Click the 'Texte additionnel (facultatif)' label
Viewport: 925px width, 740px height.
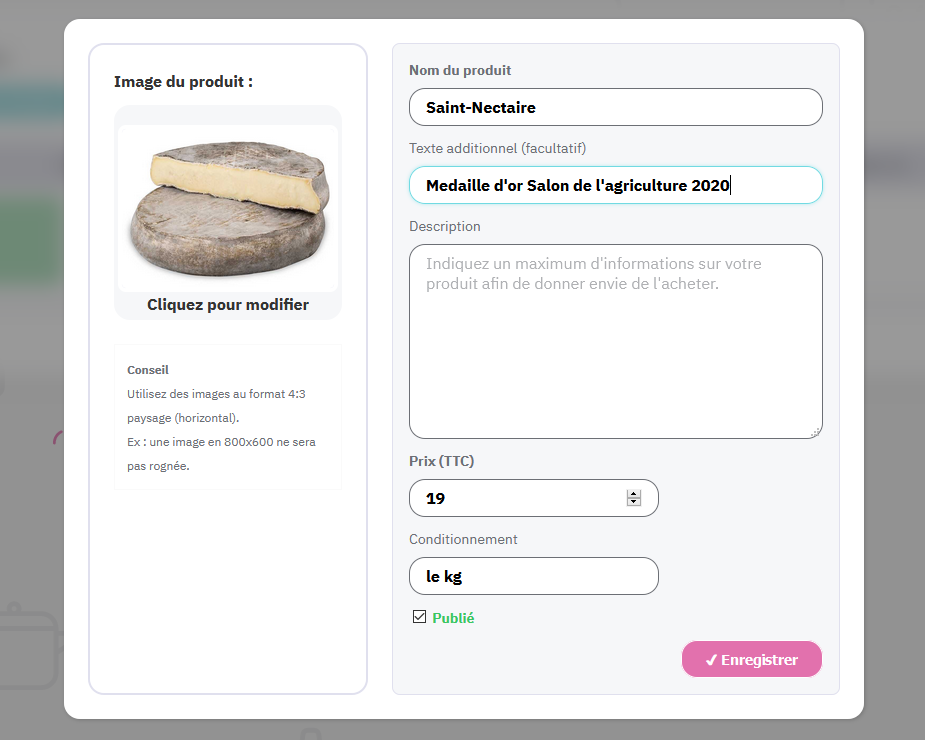tap(497, 148)
